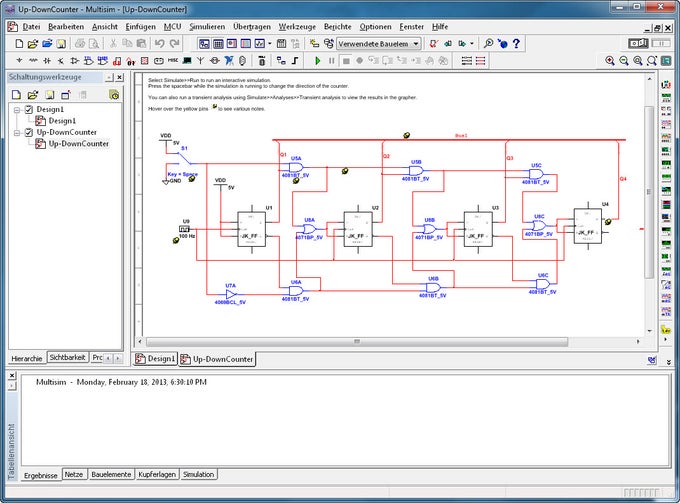Collapse the Design1 tree node
The image size is (680, 503).
[x=17, y=110]
